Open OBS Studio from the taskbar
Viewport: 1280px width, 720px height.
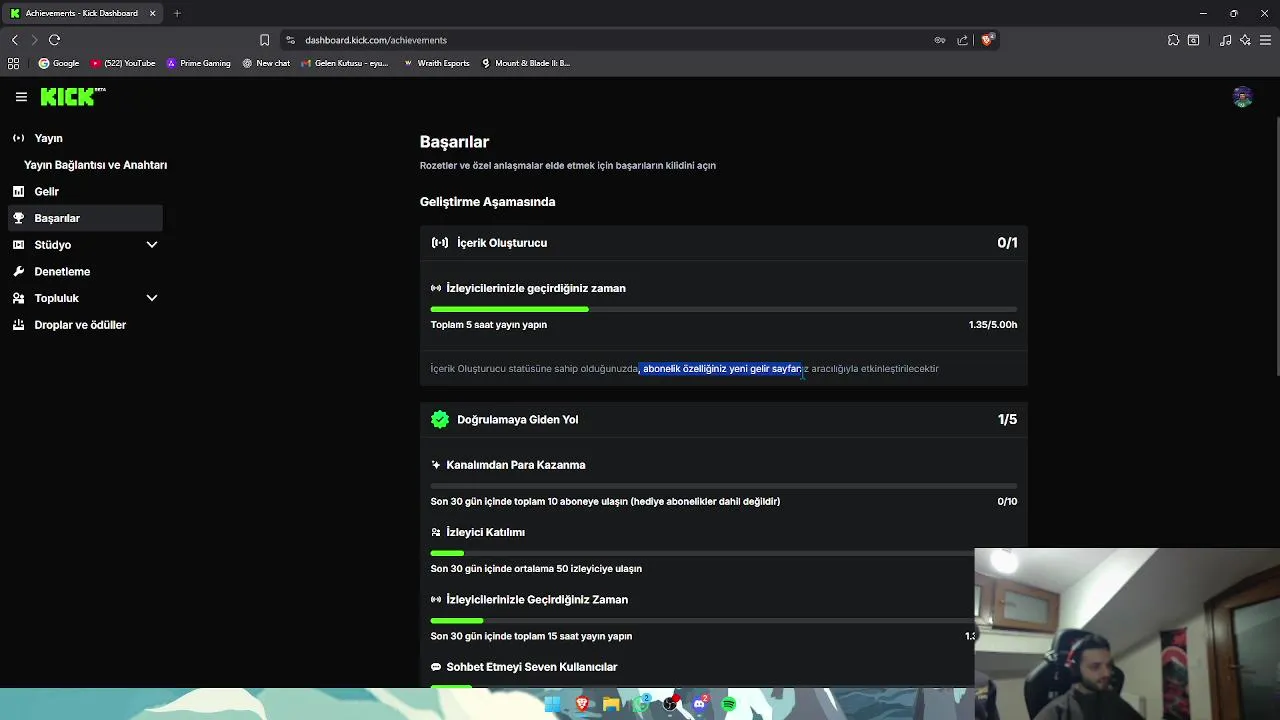pos(670,704)
